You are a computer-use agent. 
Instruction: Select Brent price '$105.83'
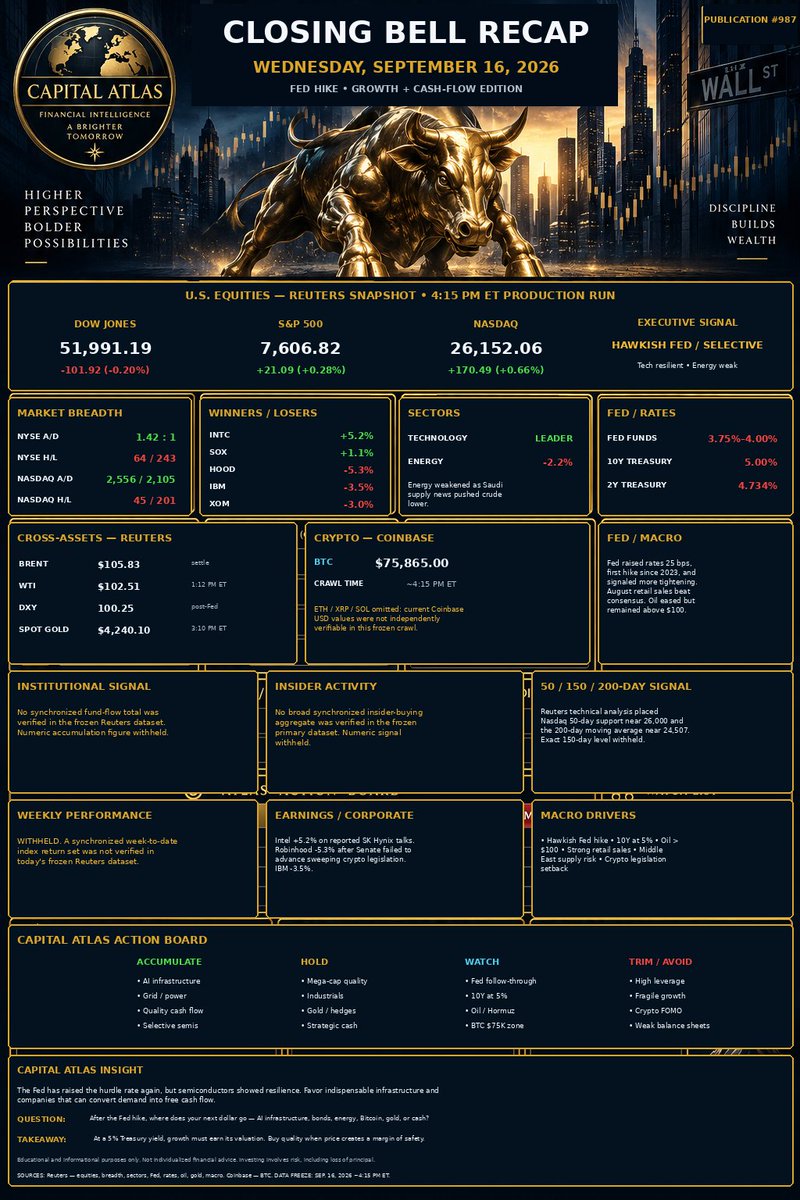click(x=120, y=564)
